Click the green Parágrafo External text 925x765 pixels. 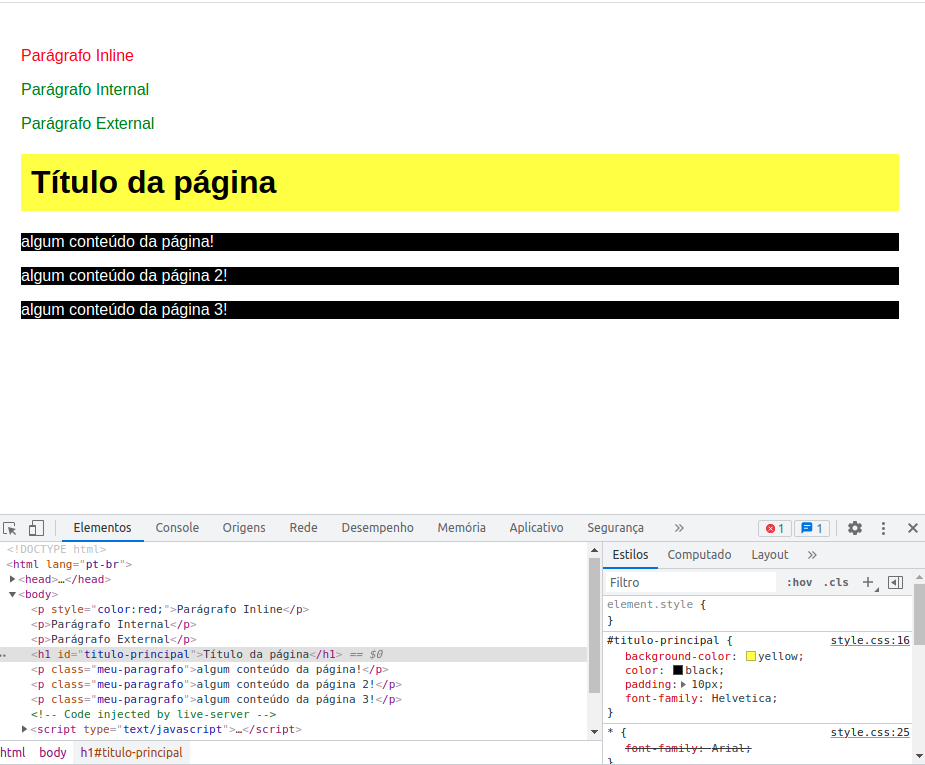(x=87, y=124)
